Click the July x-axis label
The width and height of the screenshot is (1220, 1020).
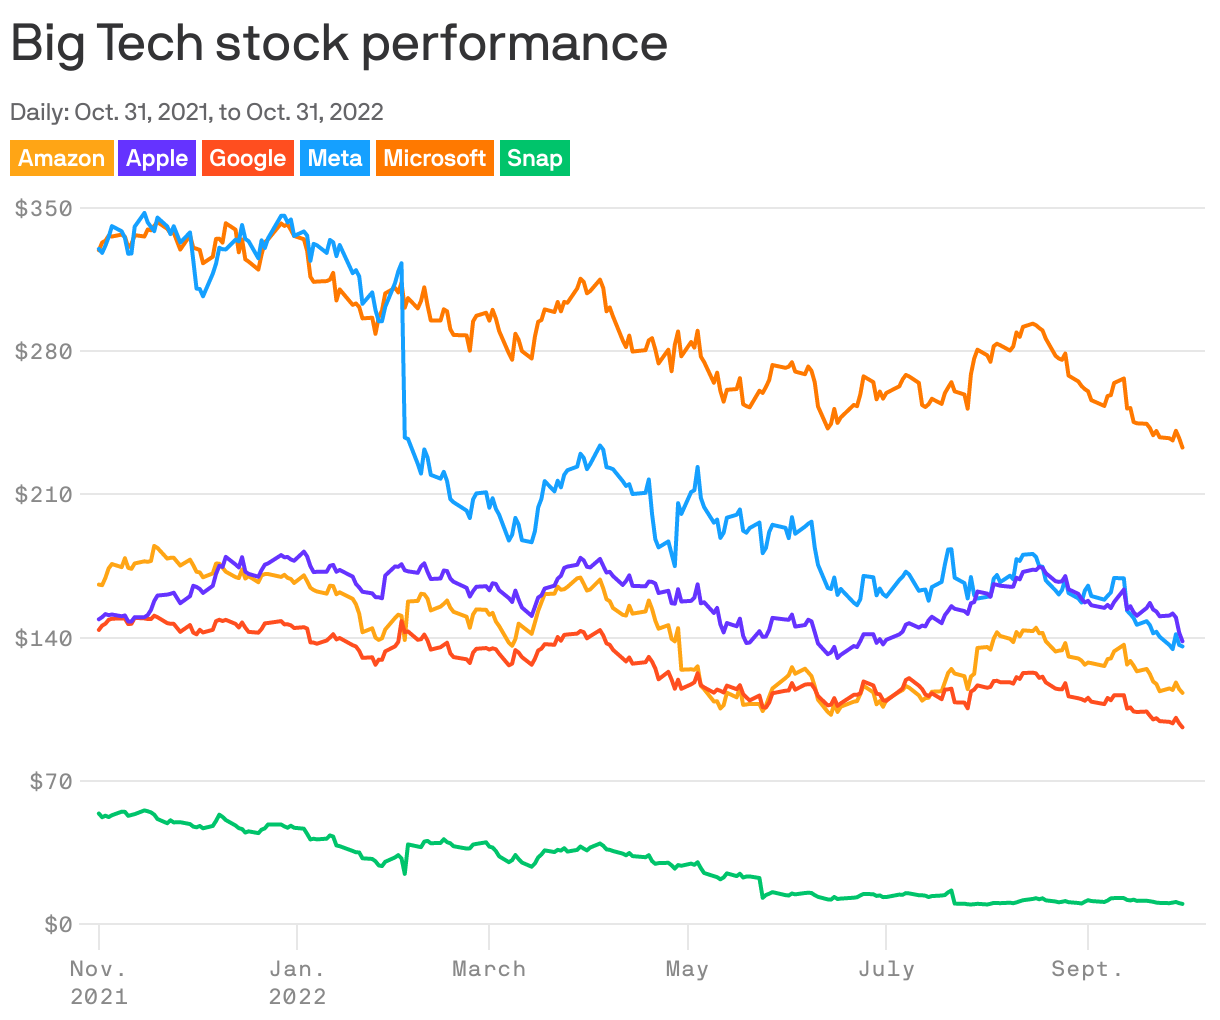(886, 969)
